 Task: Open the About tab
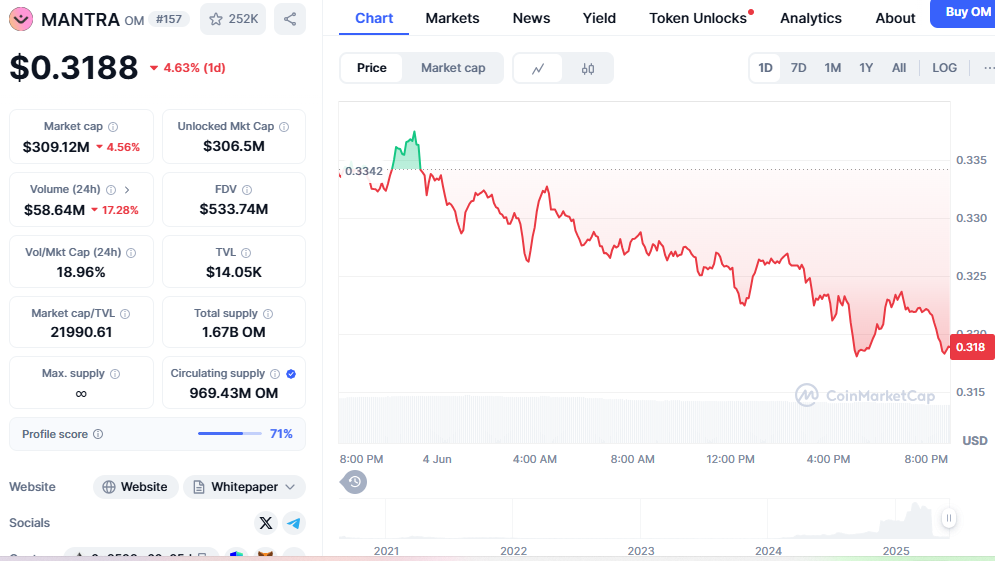[x=895, y=18]
